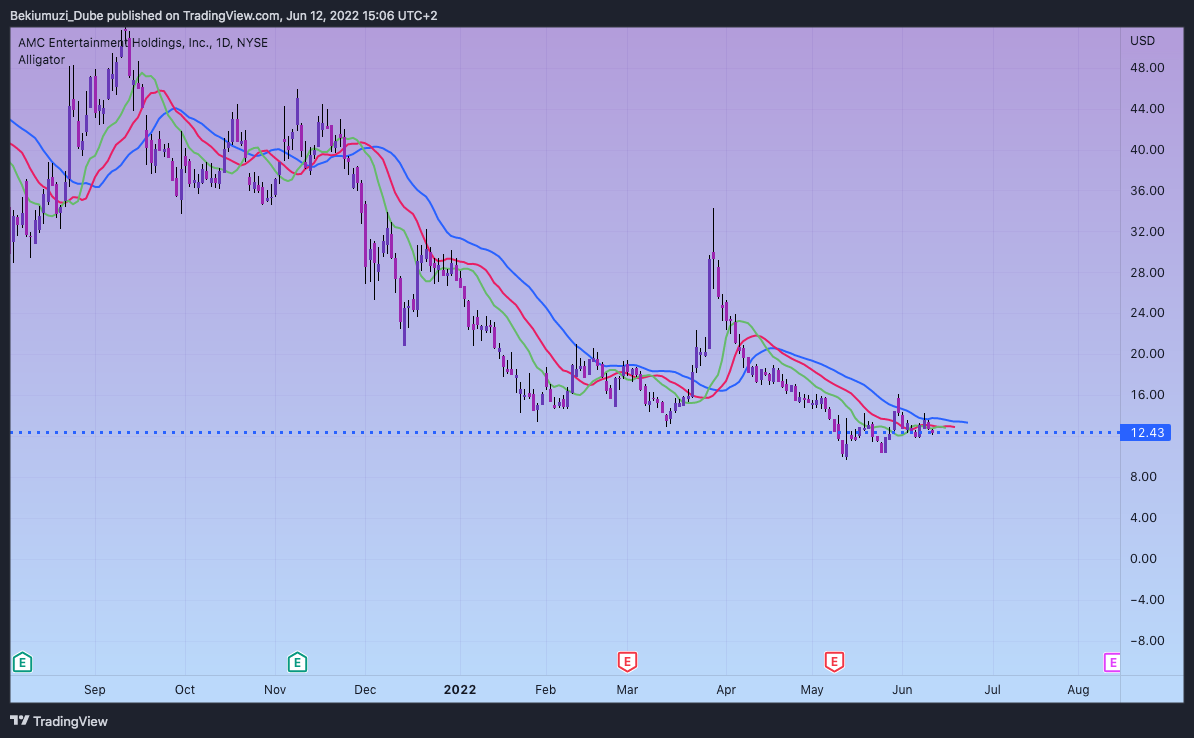This screenshot has height=738, width=1194.
Task: Click the 16.00 price axis label
Action: tap(1147, 395)
